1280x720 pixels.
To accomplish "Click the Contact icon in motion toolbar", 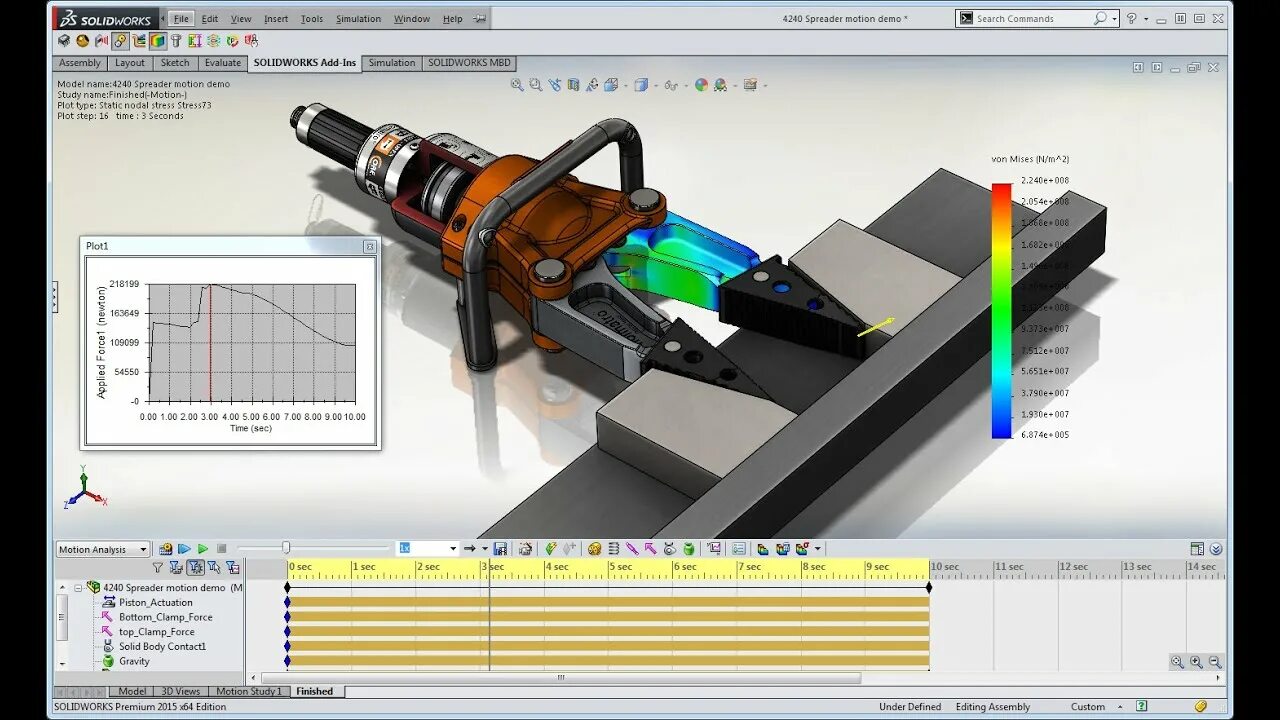I will point(669,549).
